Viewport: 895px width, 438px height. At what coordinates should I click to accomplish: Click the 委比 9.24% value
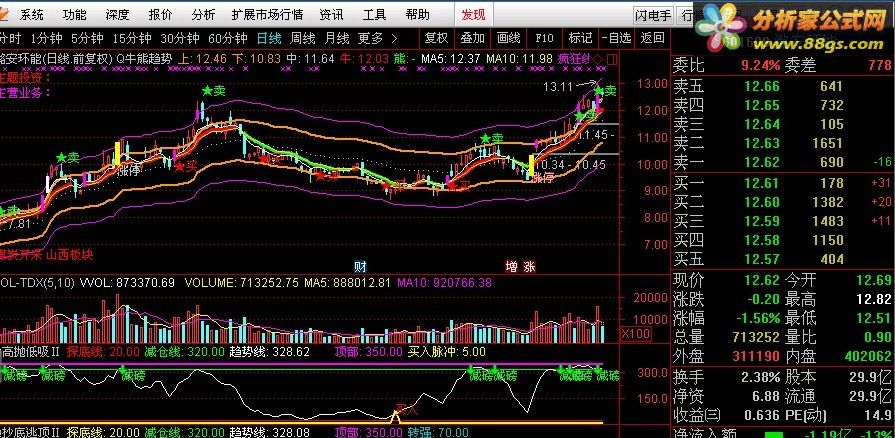pyautogui.click(x=760, y=65)
